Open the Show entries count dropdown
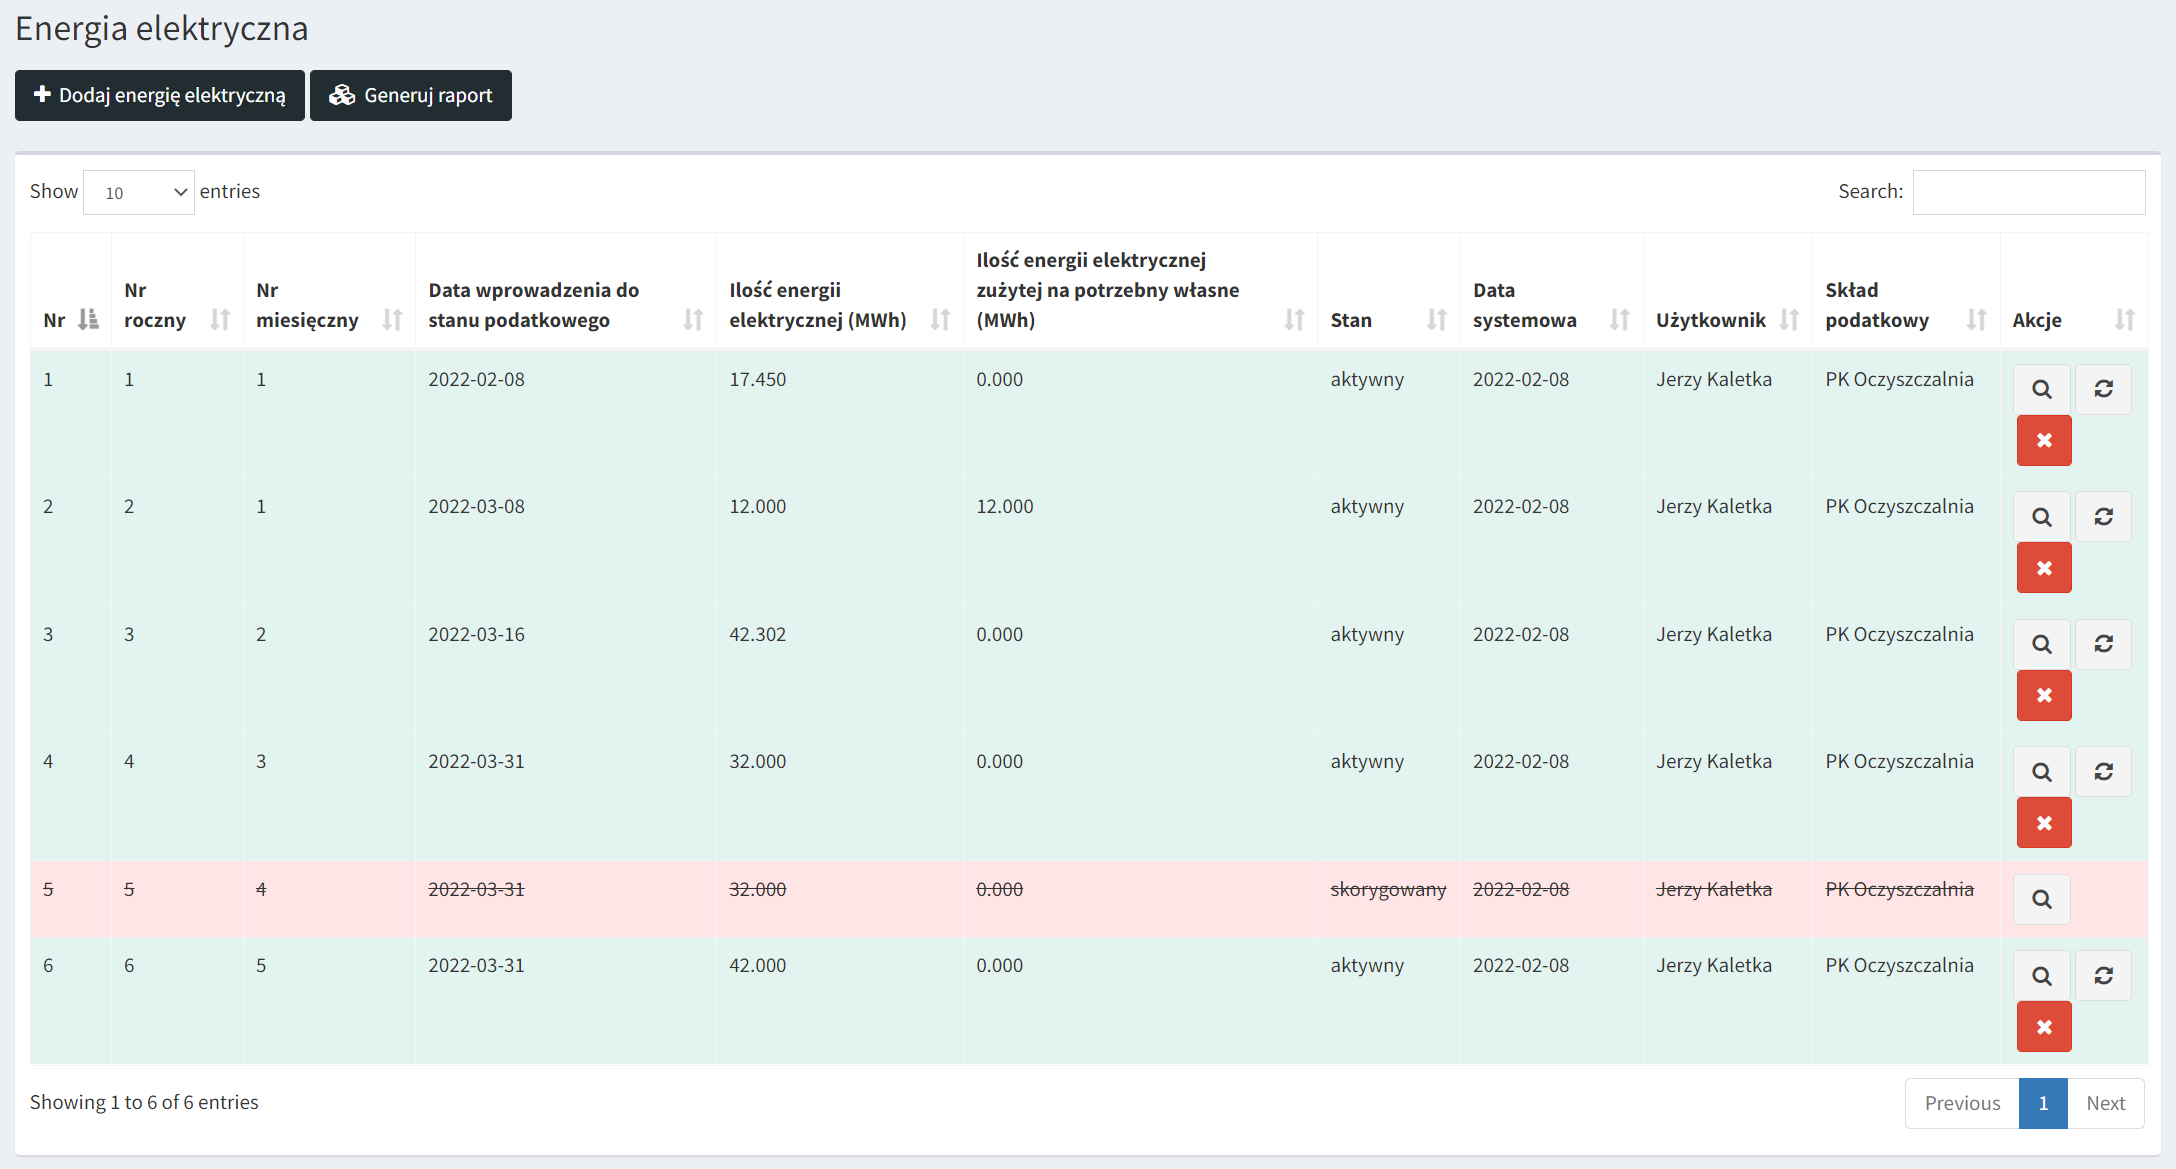Image resolution: width=2176 pixels, height=1169 pixels. [x=139, y=192]
